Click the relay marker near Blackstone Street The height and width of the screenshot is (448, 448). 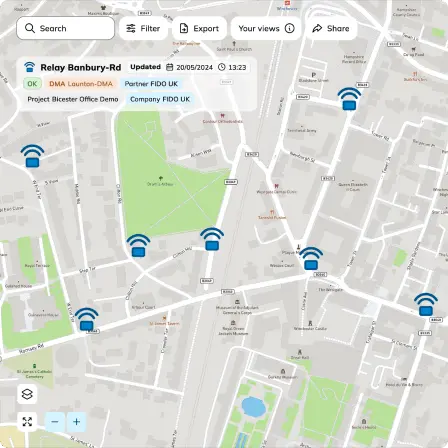pos(349,99)
